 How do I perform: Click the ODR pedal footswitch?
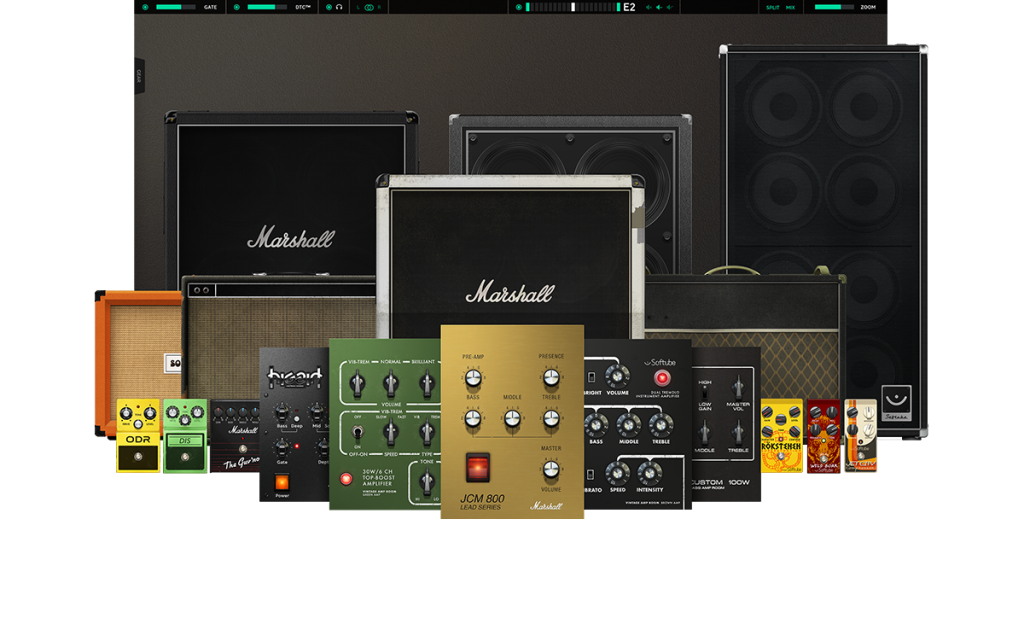tap(138, 457)
